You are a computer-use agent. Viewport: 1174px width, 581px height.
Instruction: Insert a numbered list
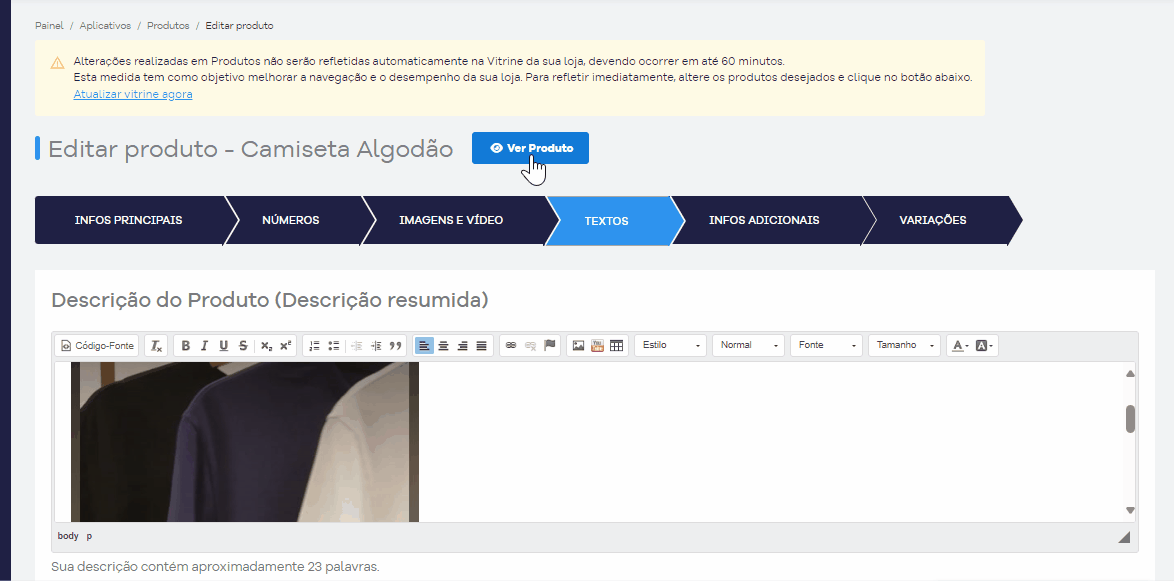pos(314,346)
